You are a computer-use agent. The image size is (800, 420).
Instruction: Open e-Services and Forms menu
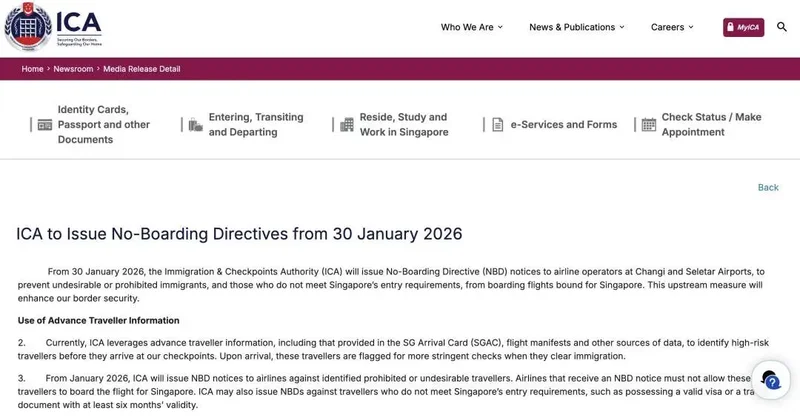(563, 125)
